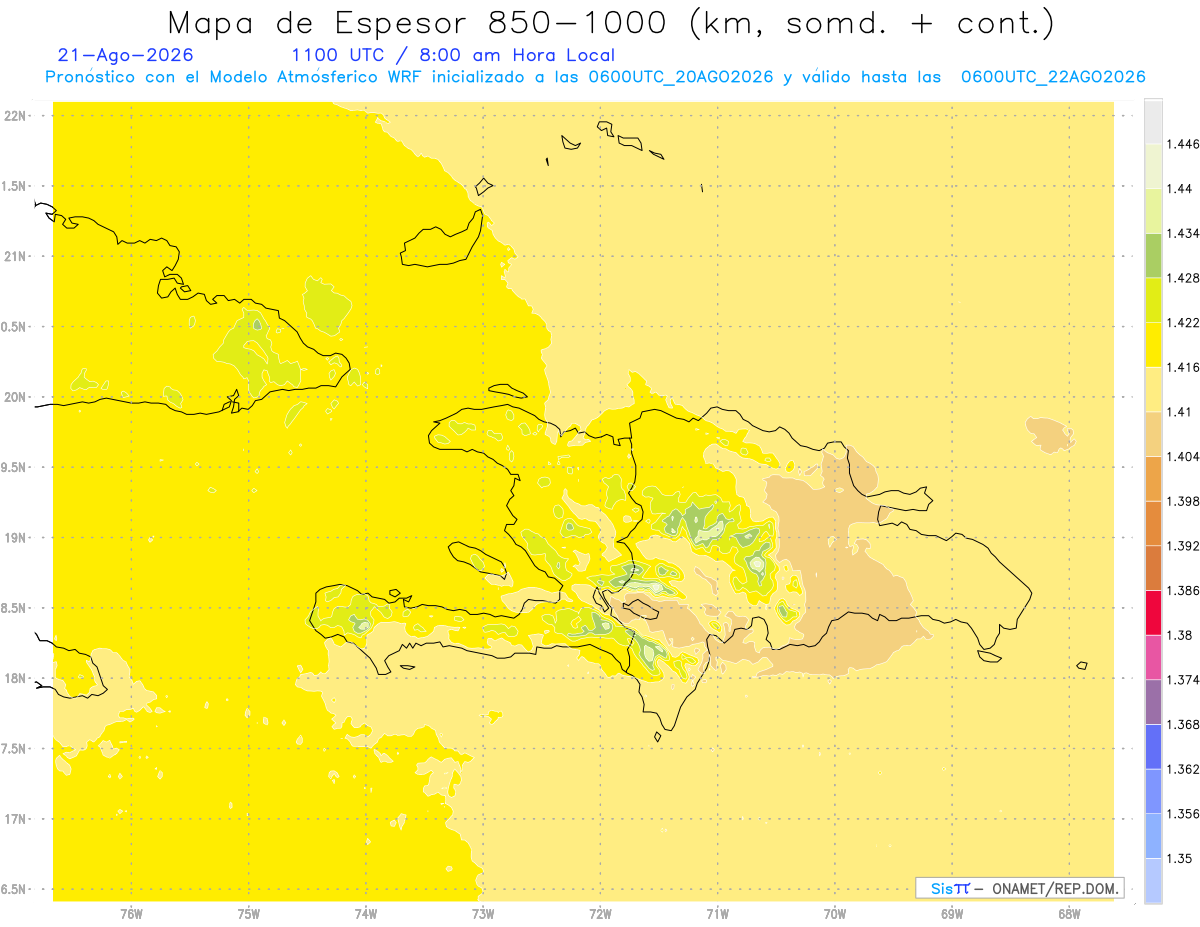Click latitude label '20N'
This screenshot has height=927, width=1200.
pos(15,397)
